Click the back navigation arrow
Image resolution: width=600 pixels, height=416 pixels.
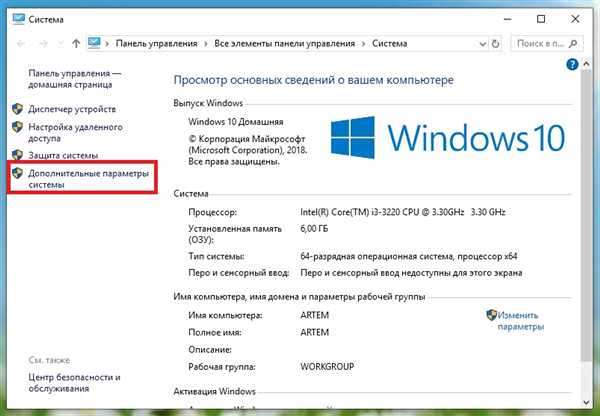[x=21, y=44]
